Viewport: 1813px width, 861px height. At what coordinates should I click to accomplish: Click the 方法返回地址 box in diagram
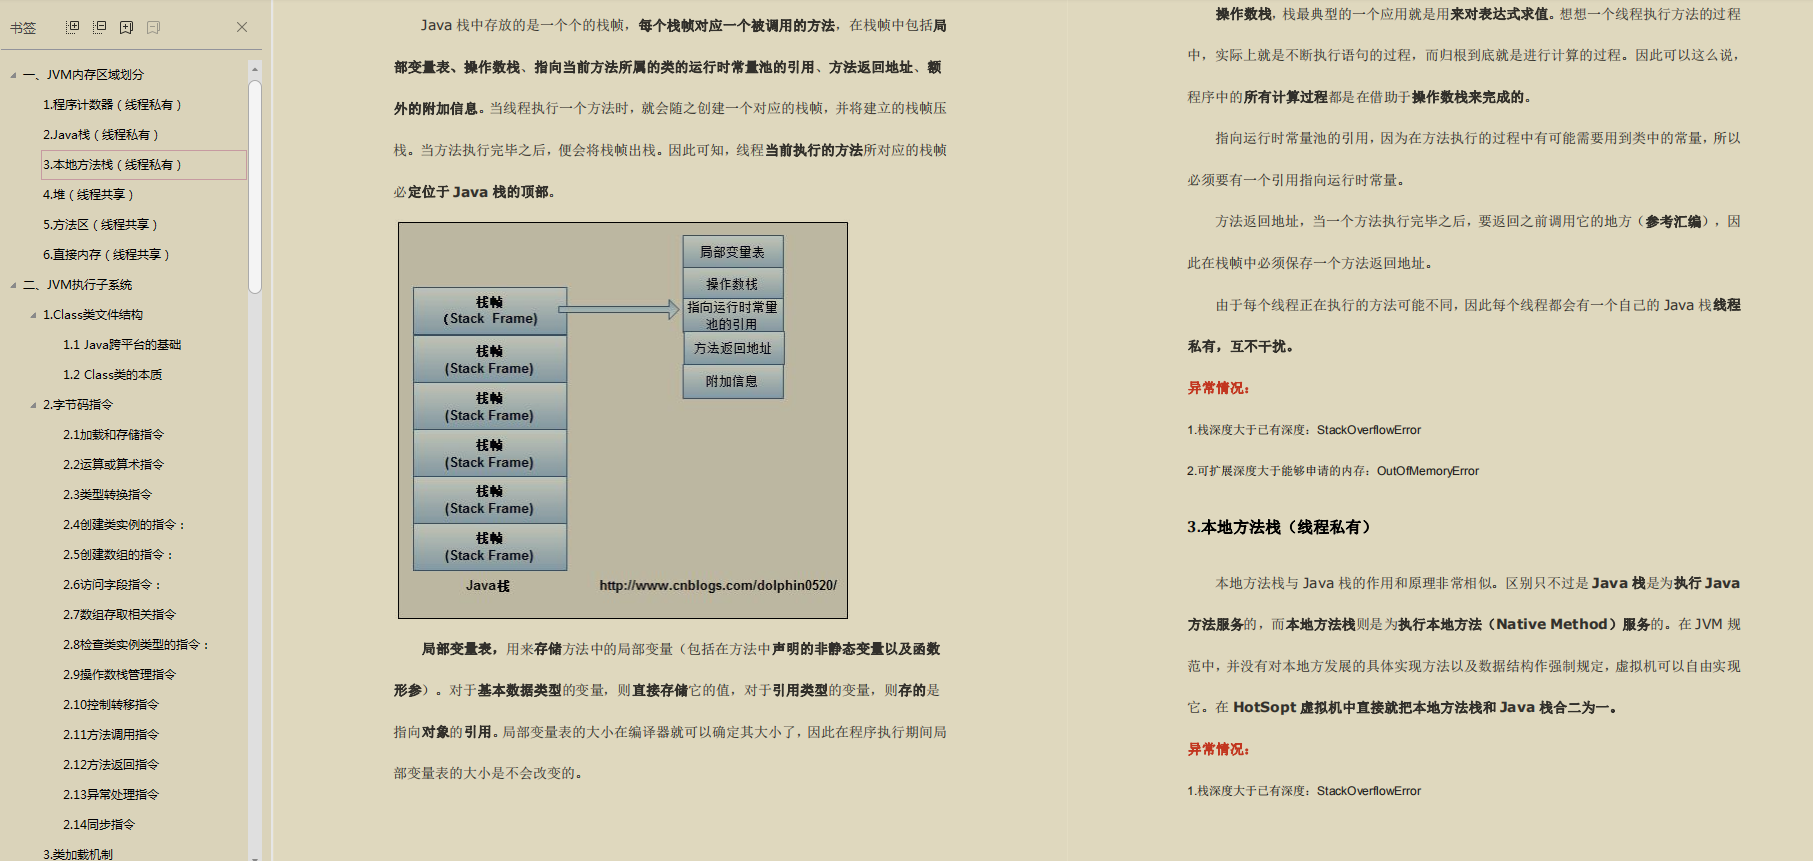(733, 348)
